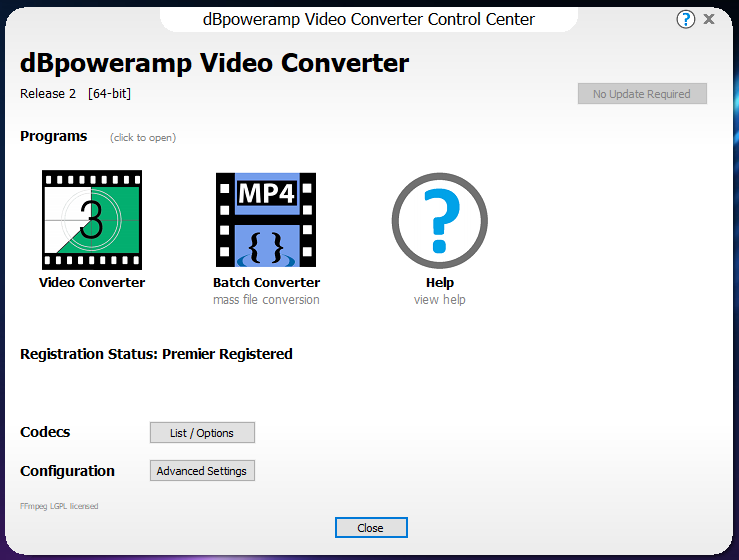
Task: Click the Programs section heading
Action: coord(54,136)
